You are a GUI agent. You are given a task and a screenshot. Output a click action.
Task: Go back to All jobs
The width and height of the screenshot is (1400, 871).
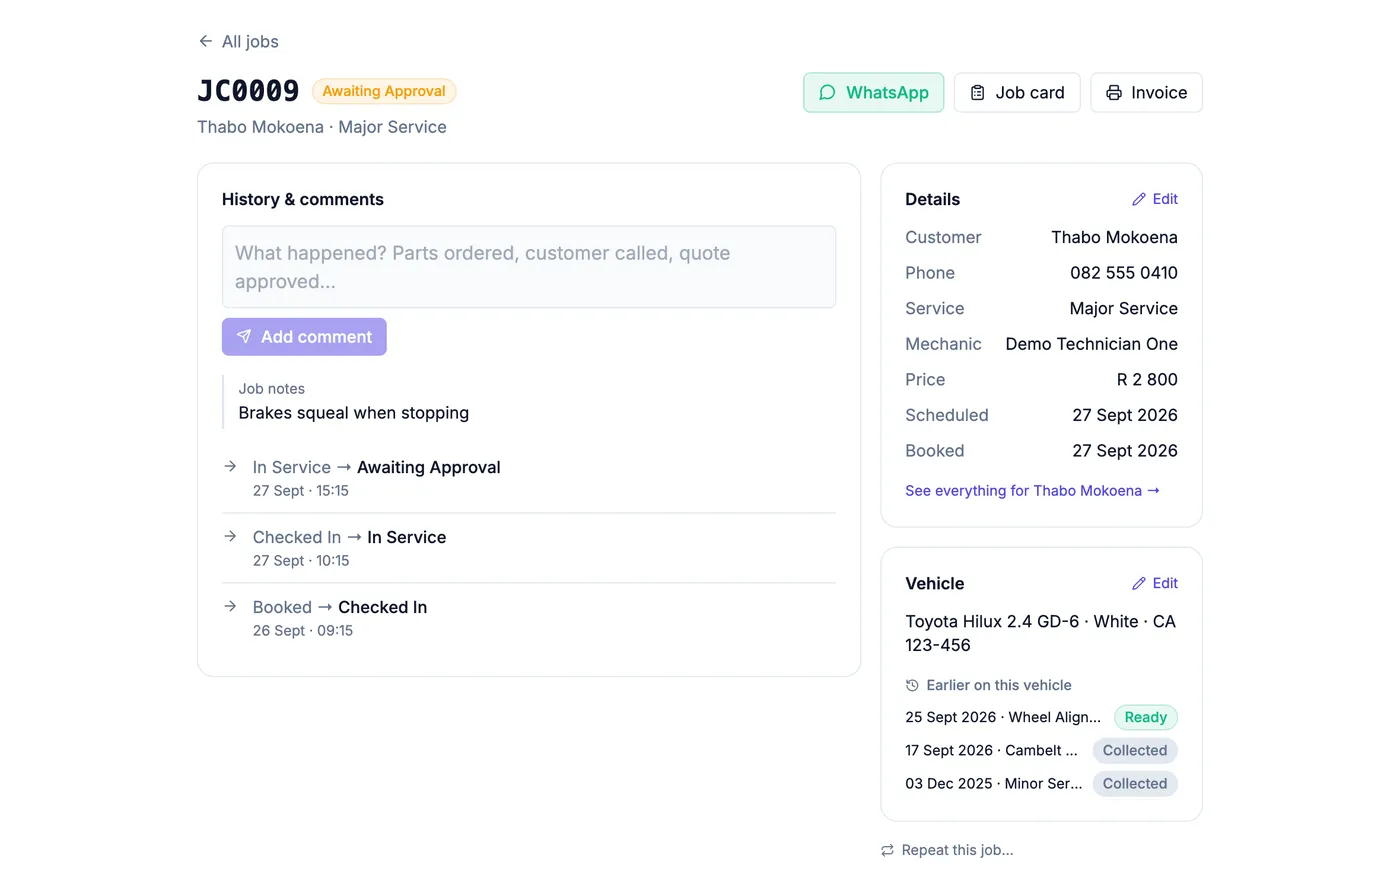tap(238, 41)
